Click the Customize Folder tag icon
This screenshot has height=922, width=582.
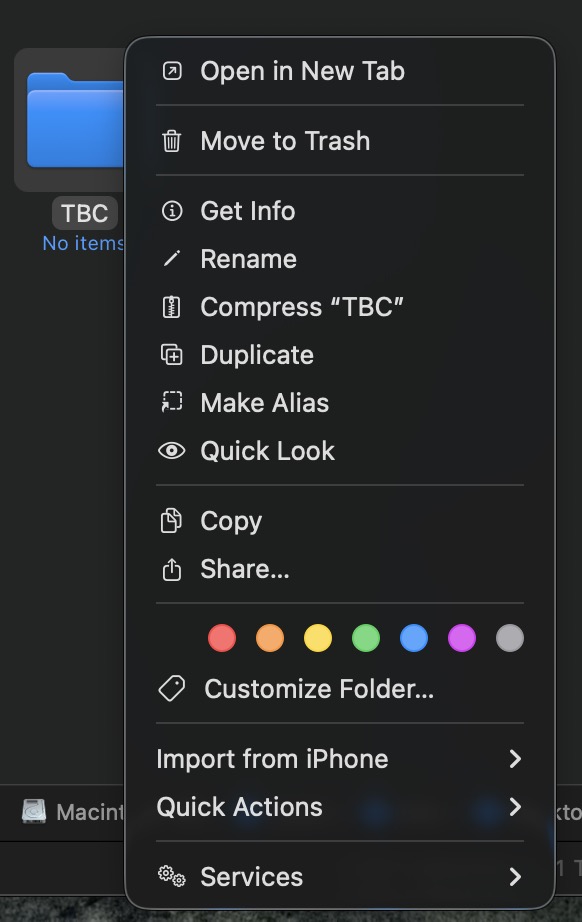(x=172, y=689)
